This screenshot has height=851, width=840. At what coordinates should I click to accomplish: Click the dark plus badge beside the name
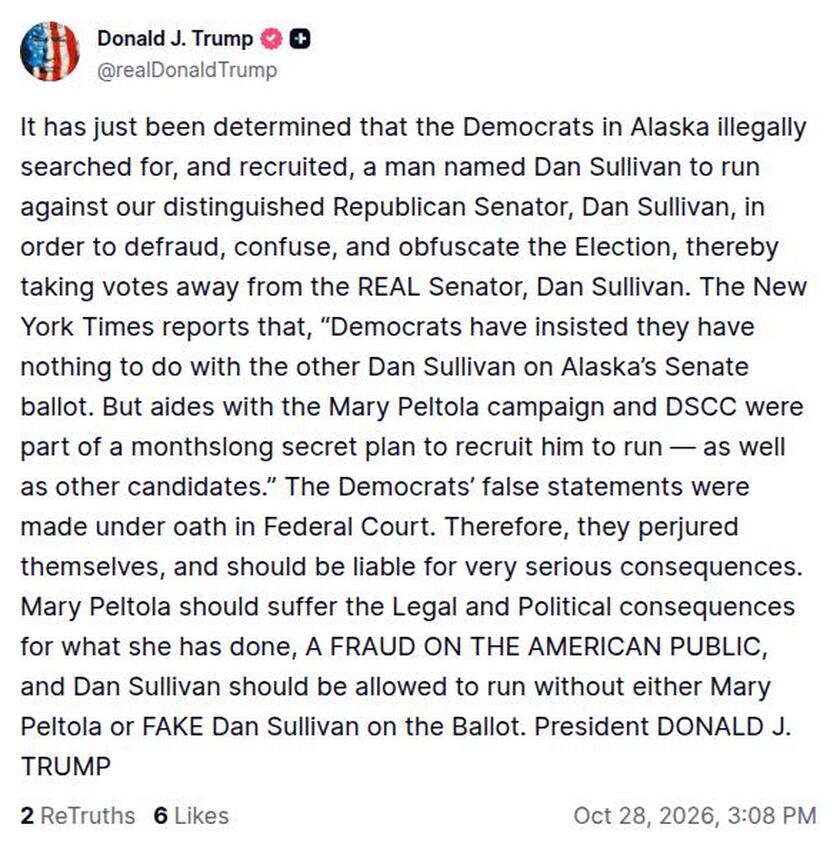[300, 39]
